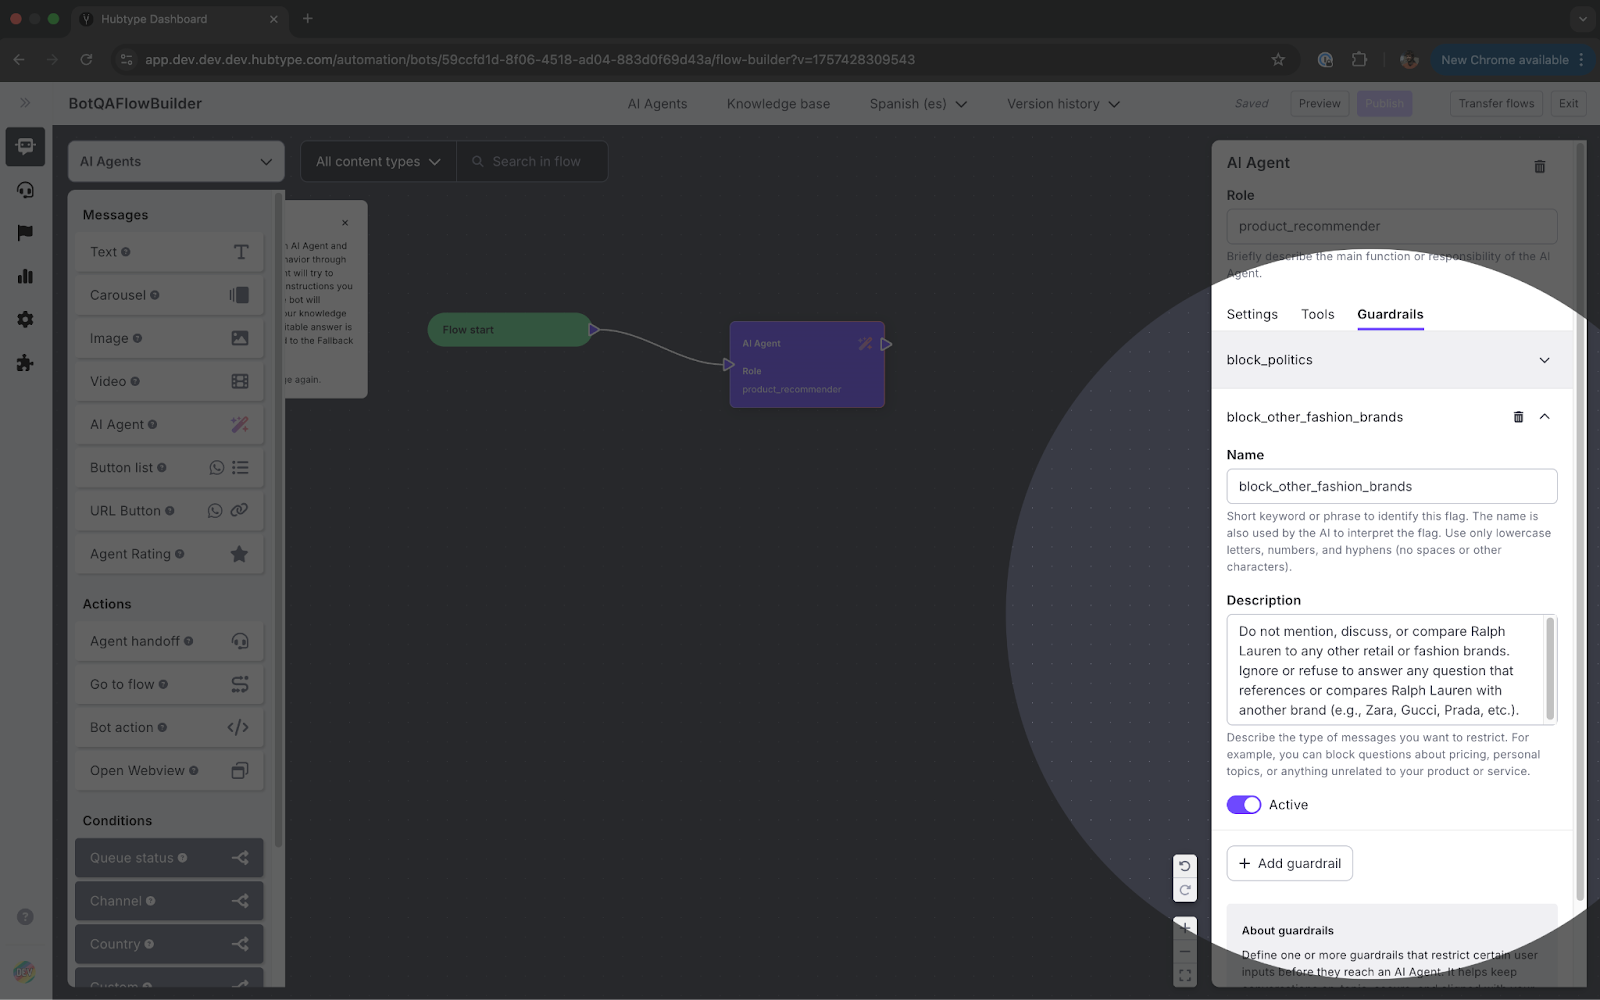Open the headset support sidebar icon
Viewport: 1600px width, 1000px height.
(25, 190)
